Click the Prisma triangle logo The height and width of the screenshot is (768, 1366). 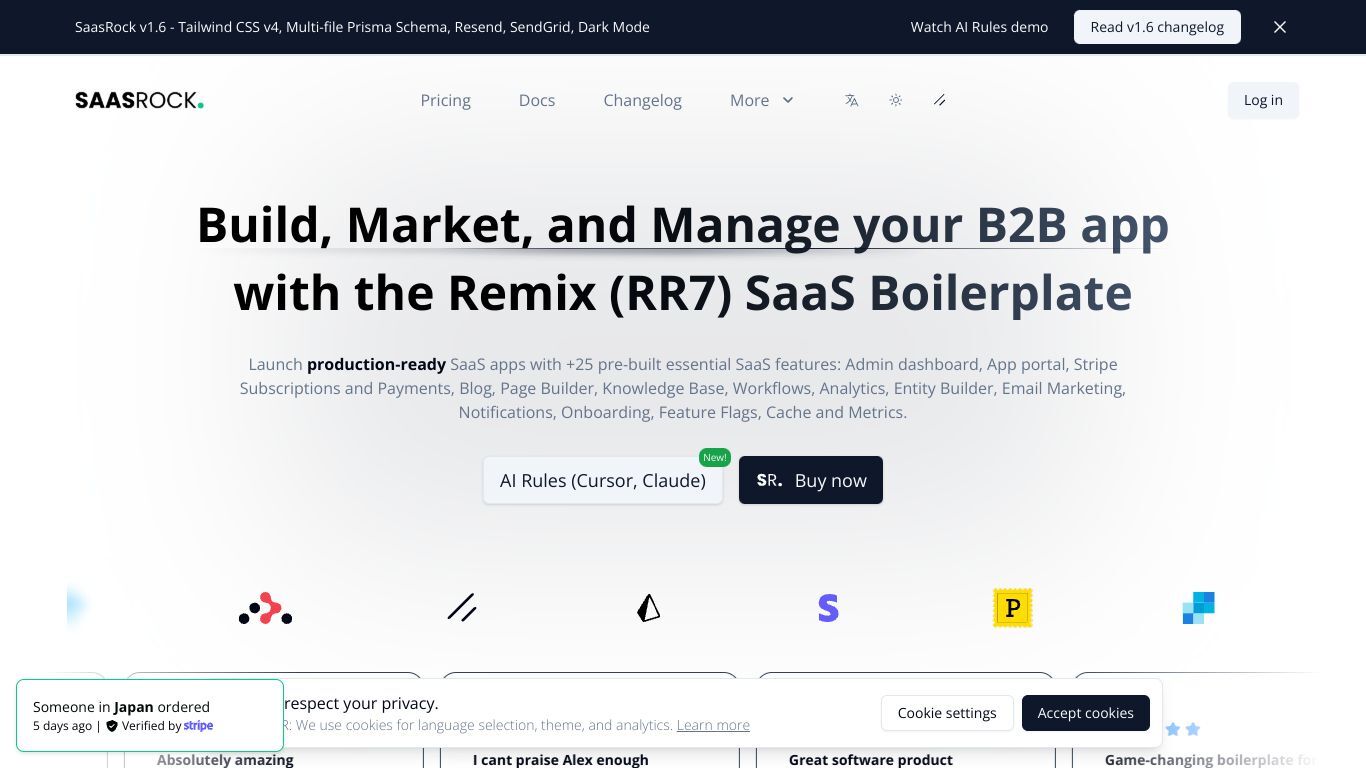pos(649,608)
